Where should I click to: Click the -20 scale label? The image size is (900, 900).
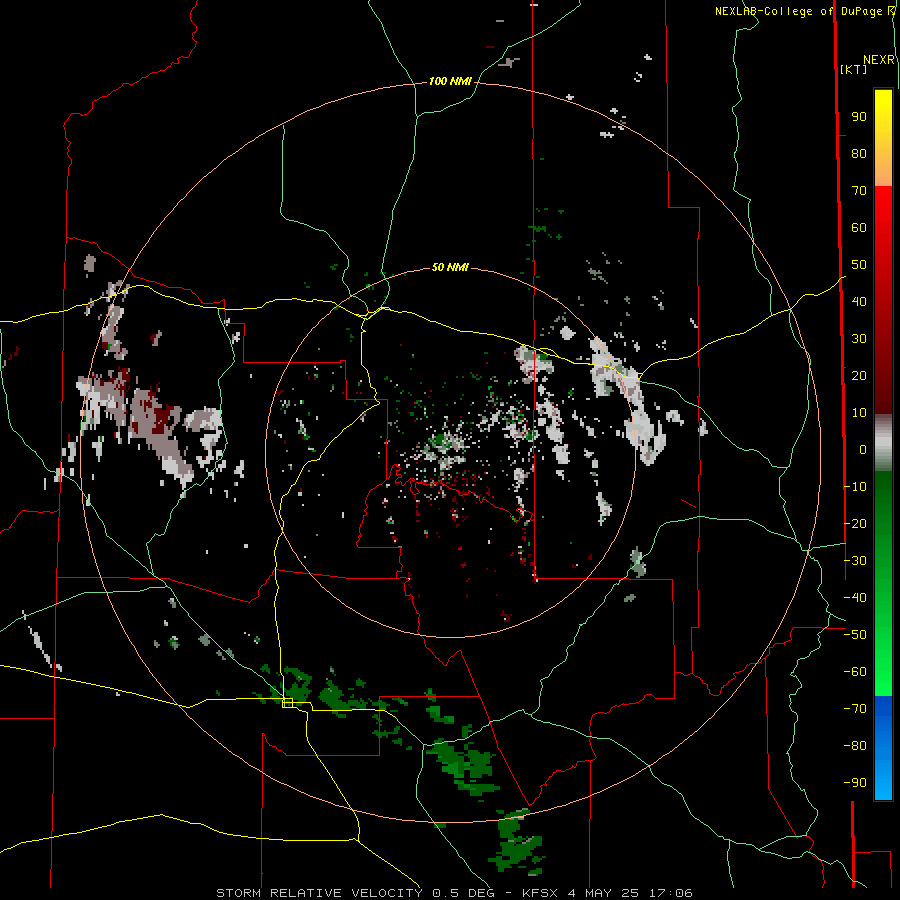pos(855,524)
